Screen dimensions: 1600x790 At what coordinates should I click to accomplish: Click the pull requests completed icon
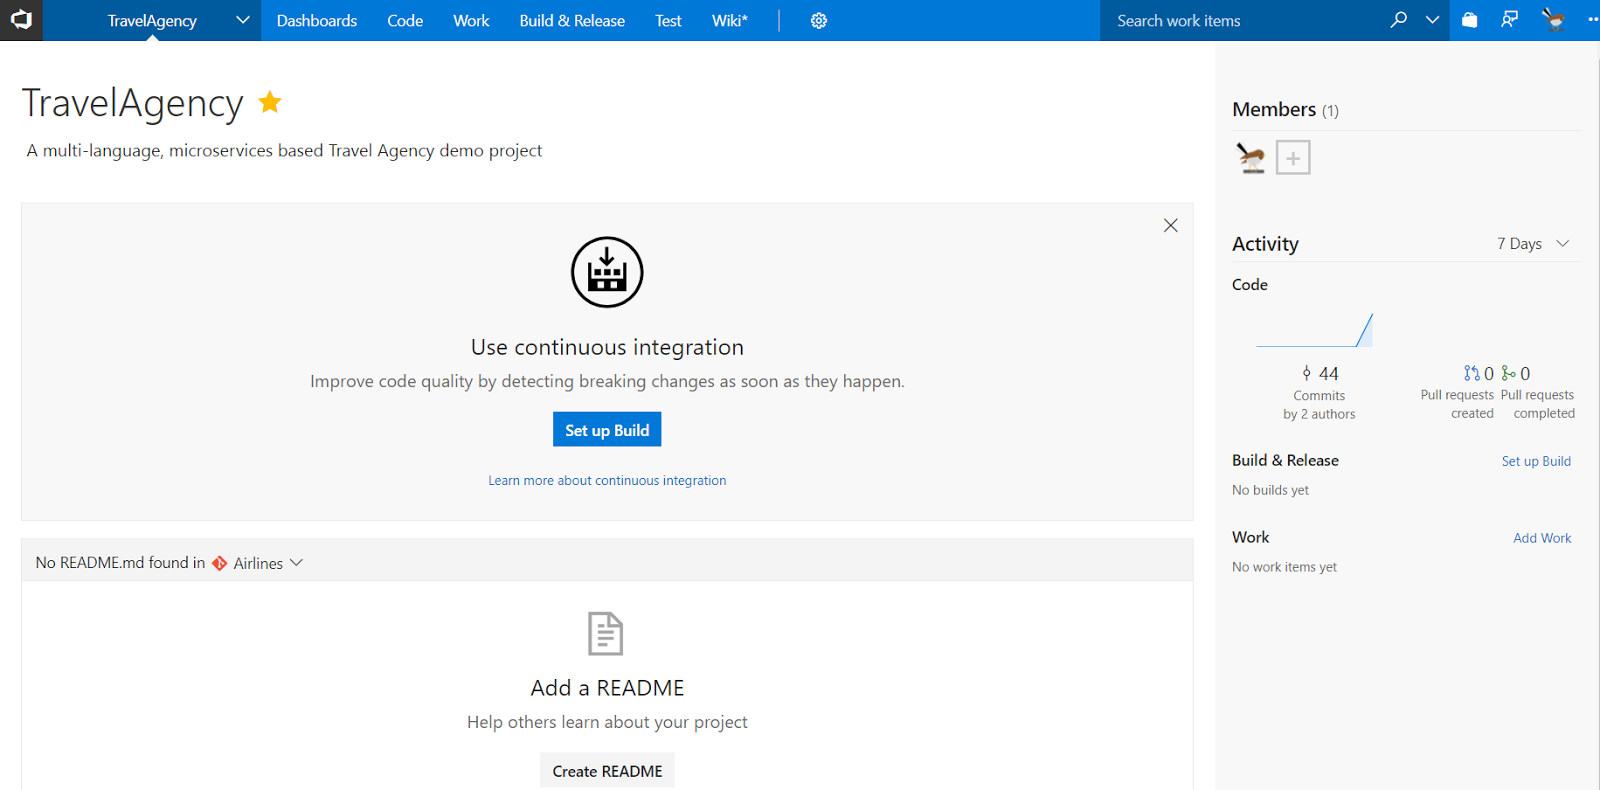[1509, 373]
